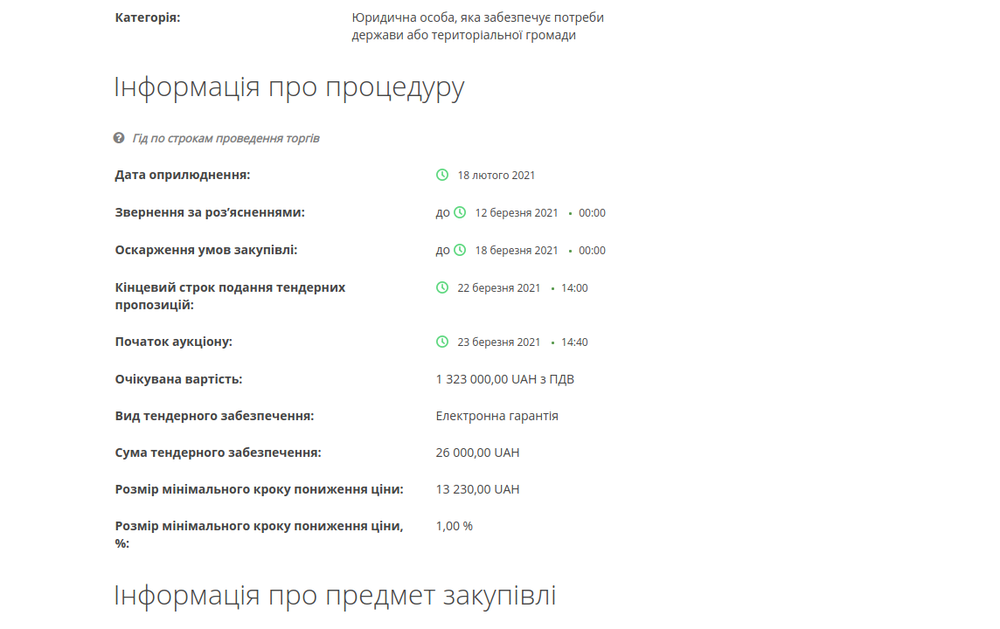This screenshot has height=629, width=1000.
Task: Select the date '22 березня 2021'
Action: click(499, 288)
